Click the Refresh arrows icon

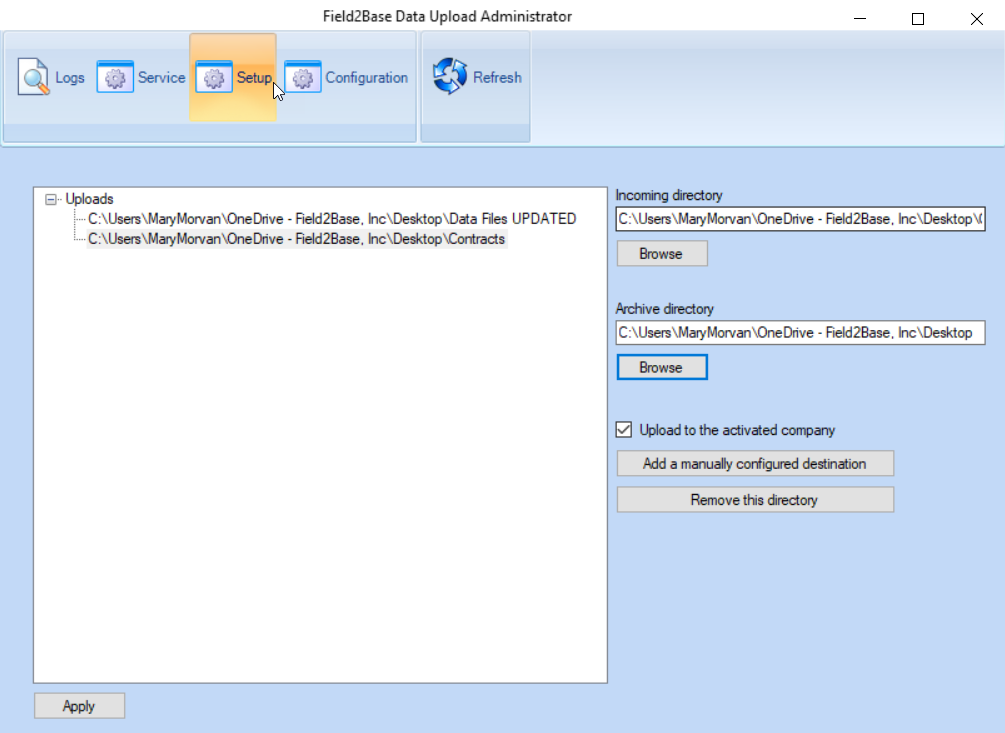pos(450,76)
